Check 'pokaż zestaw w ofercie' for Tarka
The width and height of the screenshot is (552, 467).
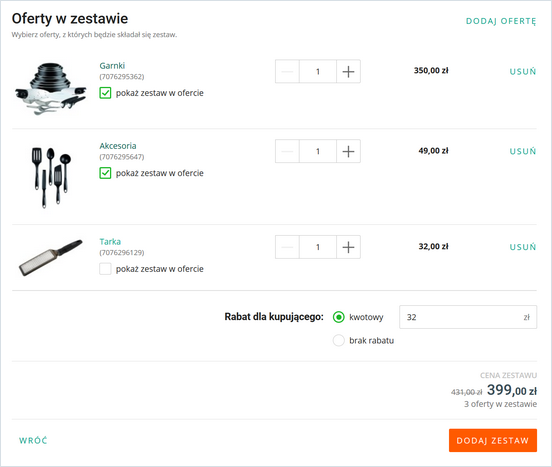(105, 269)
